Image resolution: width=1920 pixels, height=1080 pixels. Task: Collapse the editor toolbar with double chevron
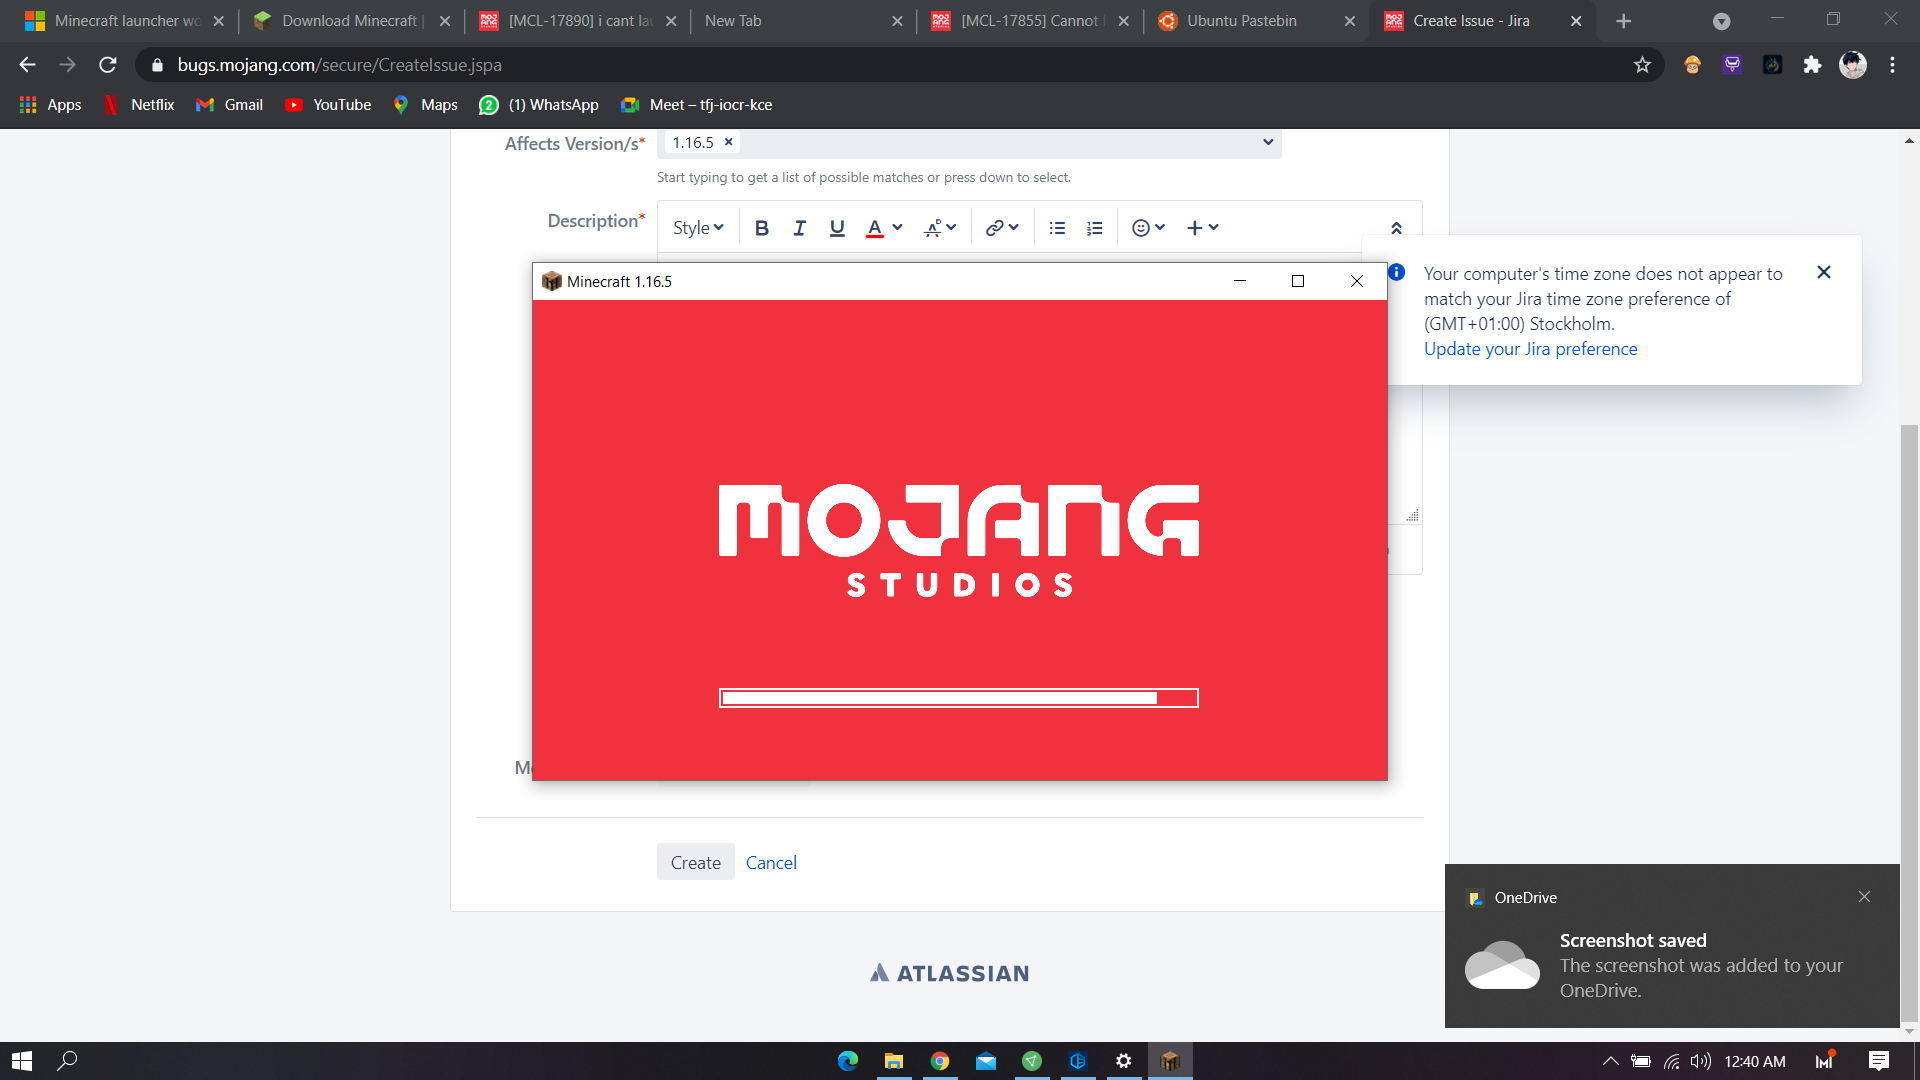click(x=1396, y=228)
